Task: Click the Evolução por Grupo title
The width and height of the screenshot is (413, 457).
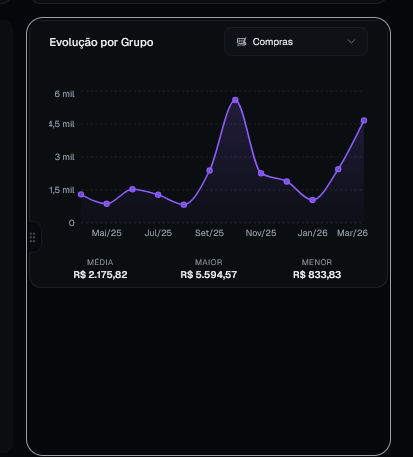Action: click(x=101, y=43)
